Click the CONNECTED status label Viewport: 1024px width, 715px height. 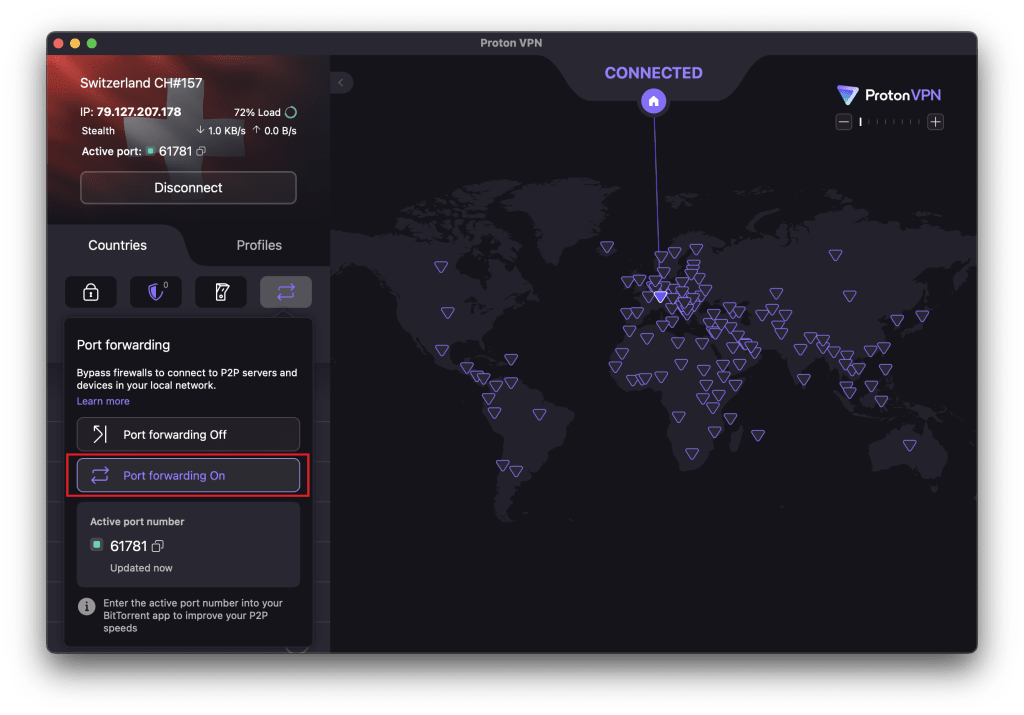point(654,73)
